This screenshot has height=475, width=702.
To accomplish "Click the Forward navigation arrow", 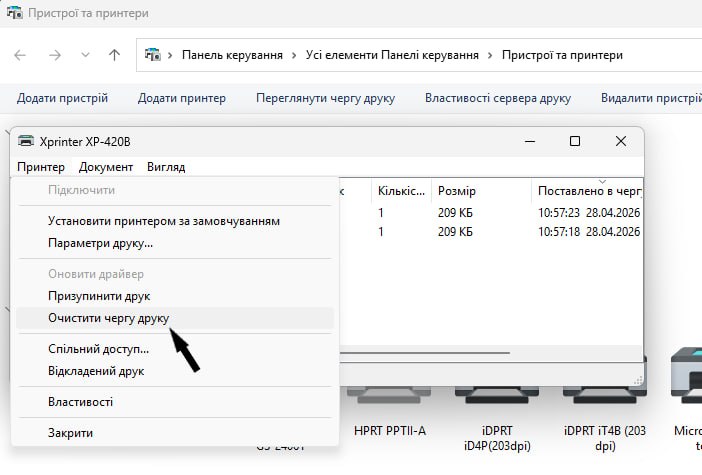I will [55, 55].
